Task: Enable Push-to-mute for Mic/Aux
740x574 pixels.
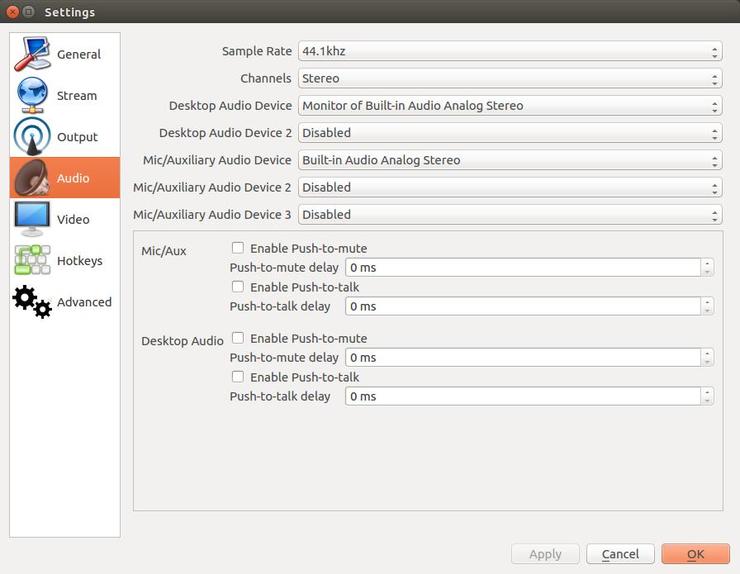Action: 238,248
